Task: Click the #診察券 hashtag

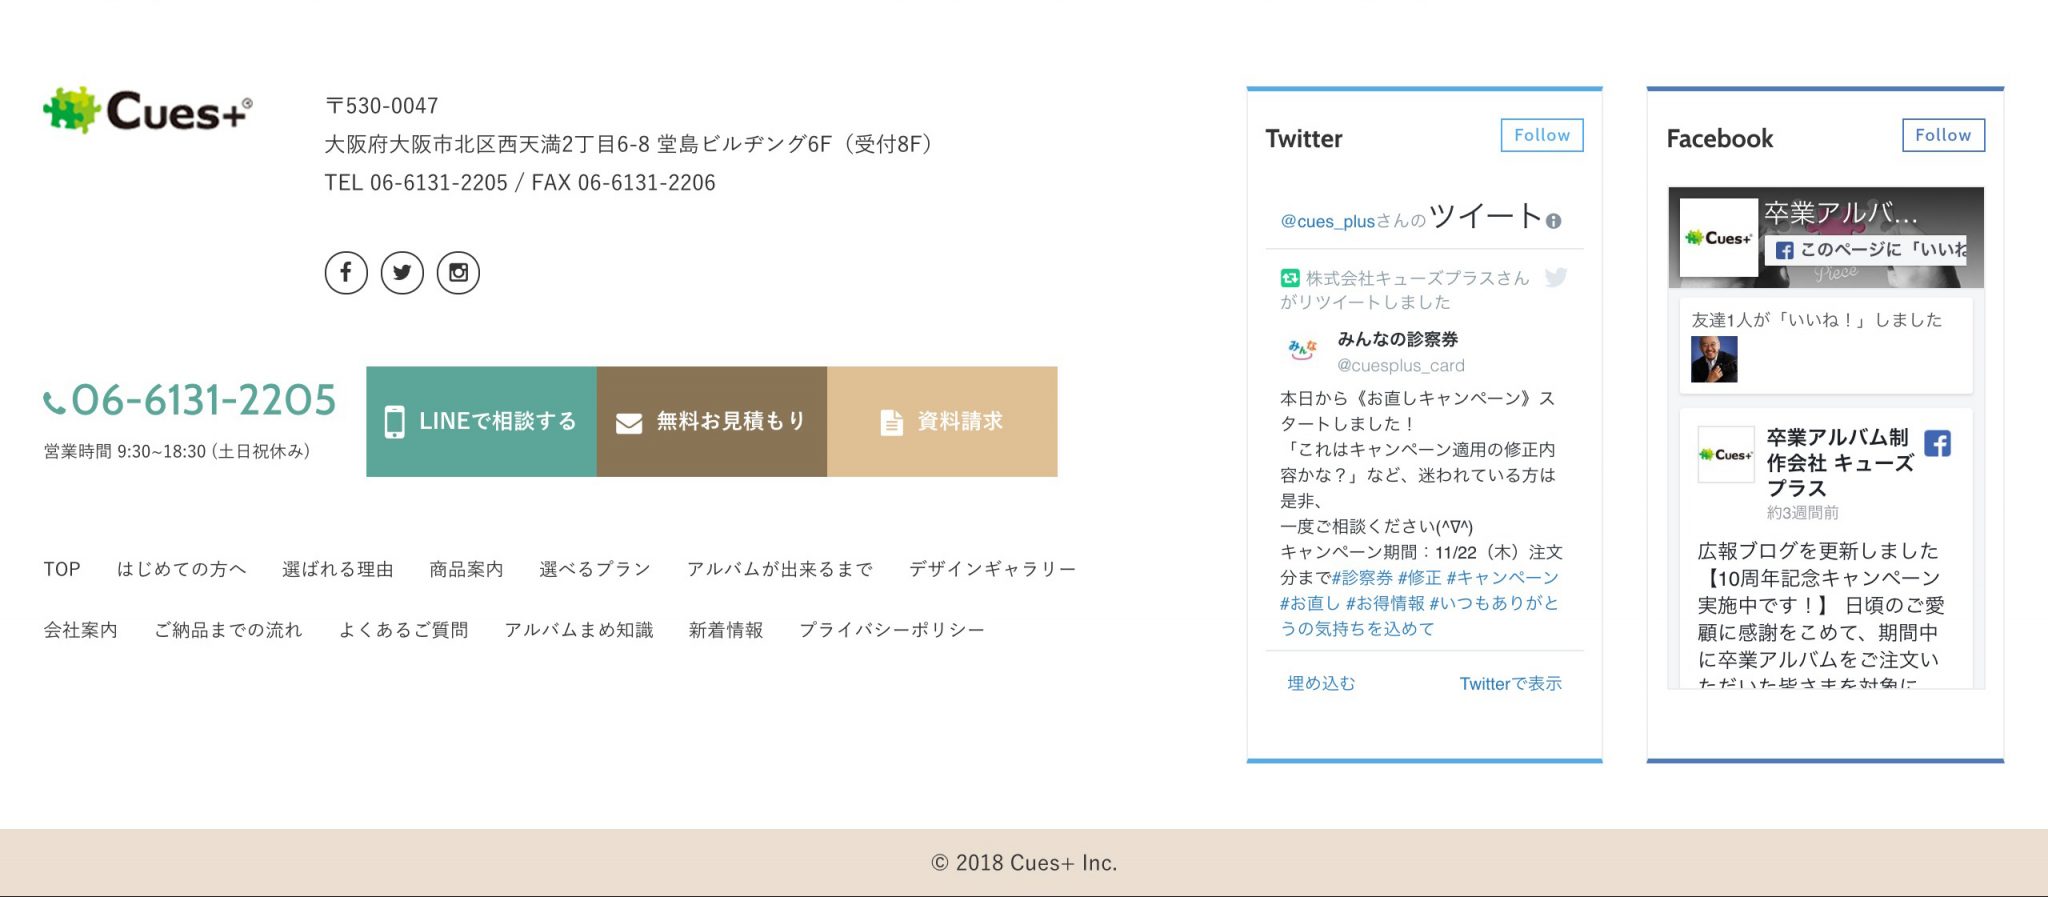Action: point(1362,578)
